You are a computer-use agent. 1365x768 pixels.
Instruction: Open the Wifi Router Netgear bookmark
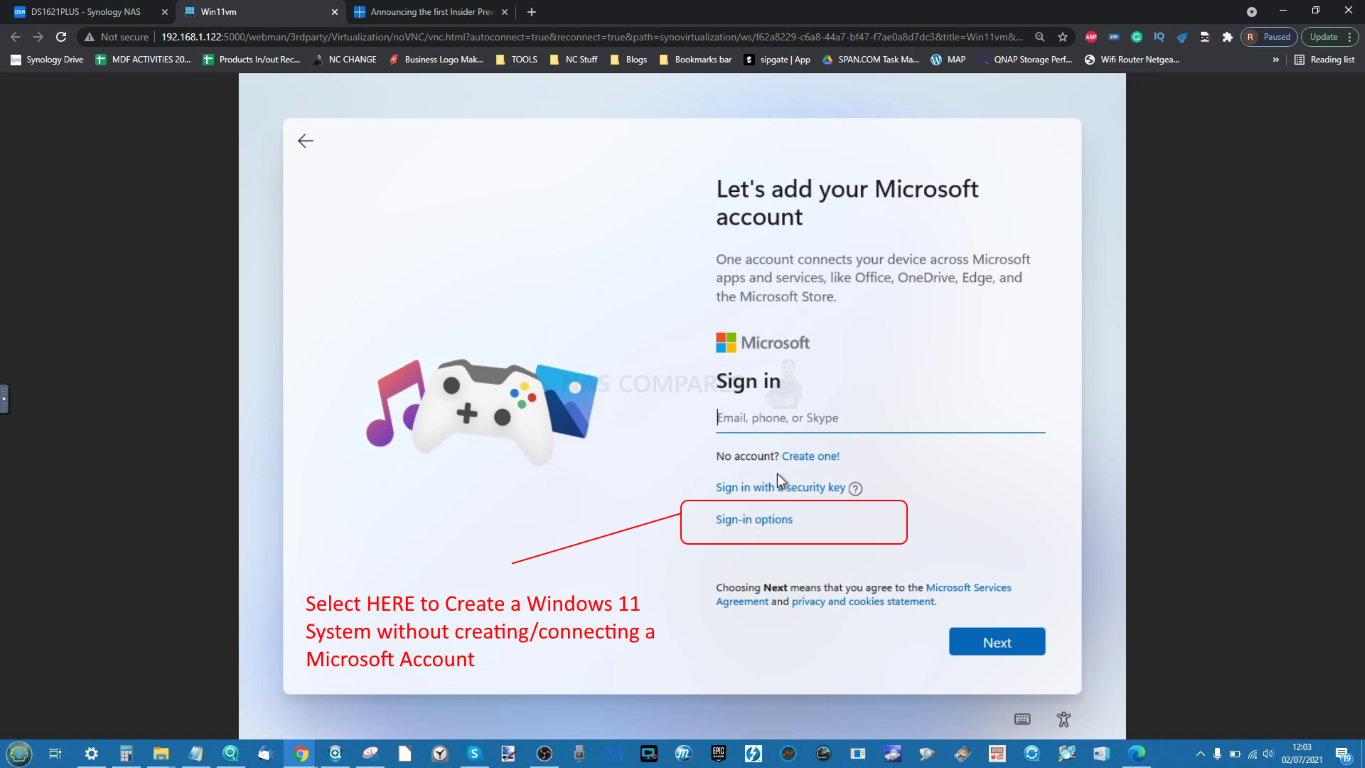(x=1132, y=60)
